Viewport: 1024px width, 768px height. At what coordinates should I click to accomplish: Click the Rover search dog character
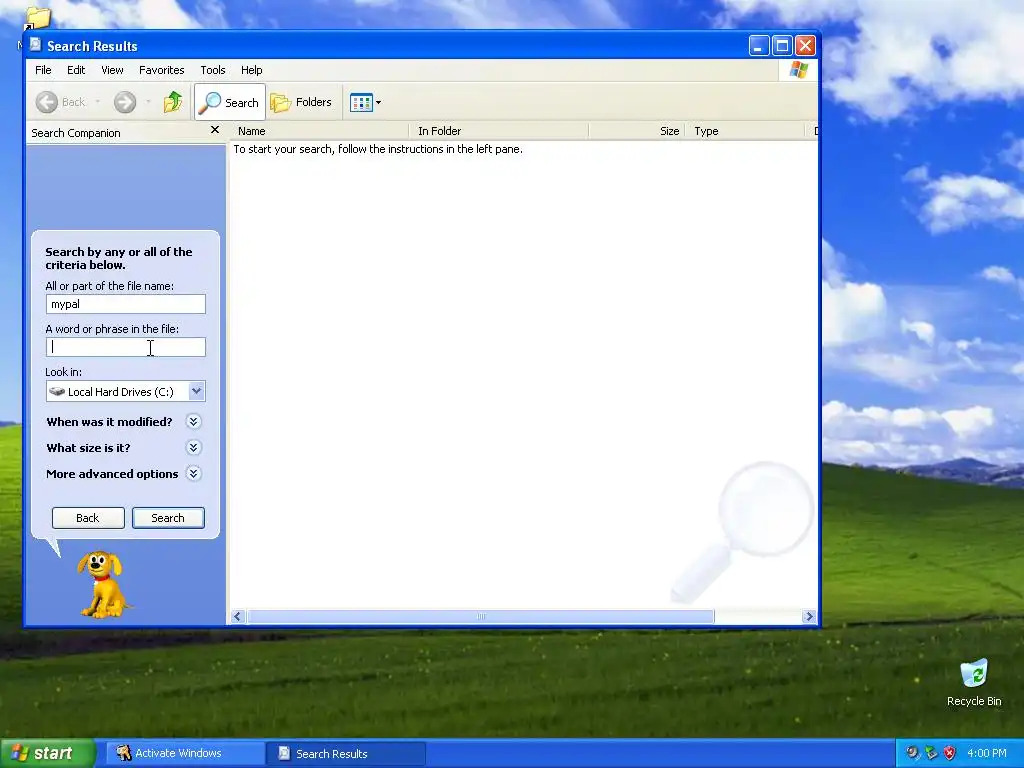coord(103,584)
